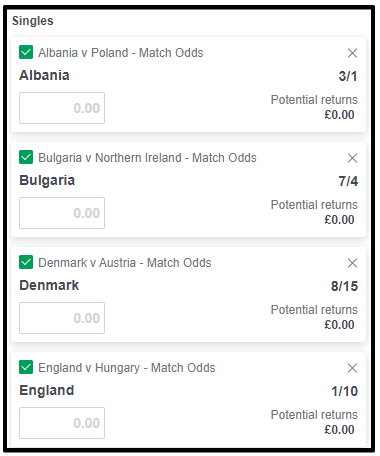Screen dimensions: 380x456
Task: Click the Albania v Poland match title
Action: (x=121, y=53)
